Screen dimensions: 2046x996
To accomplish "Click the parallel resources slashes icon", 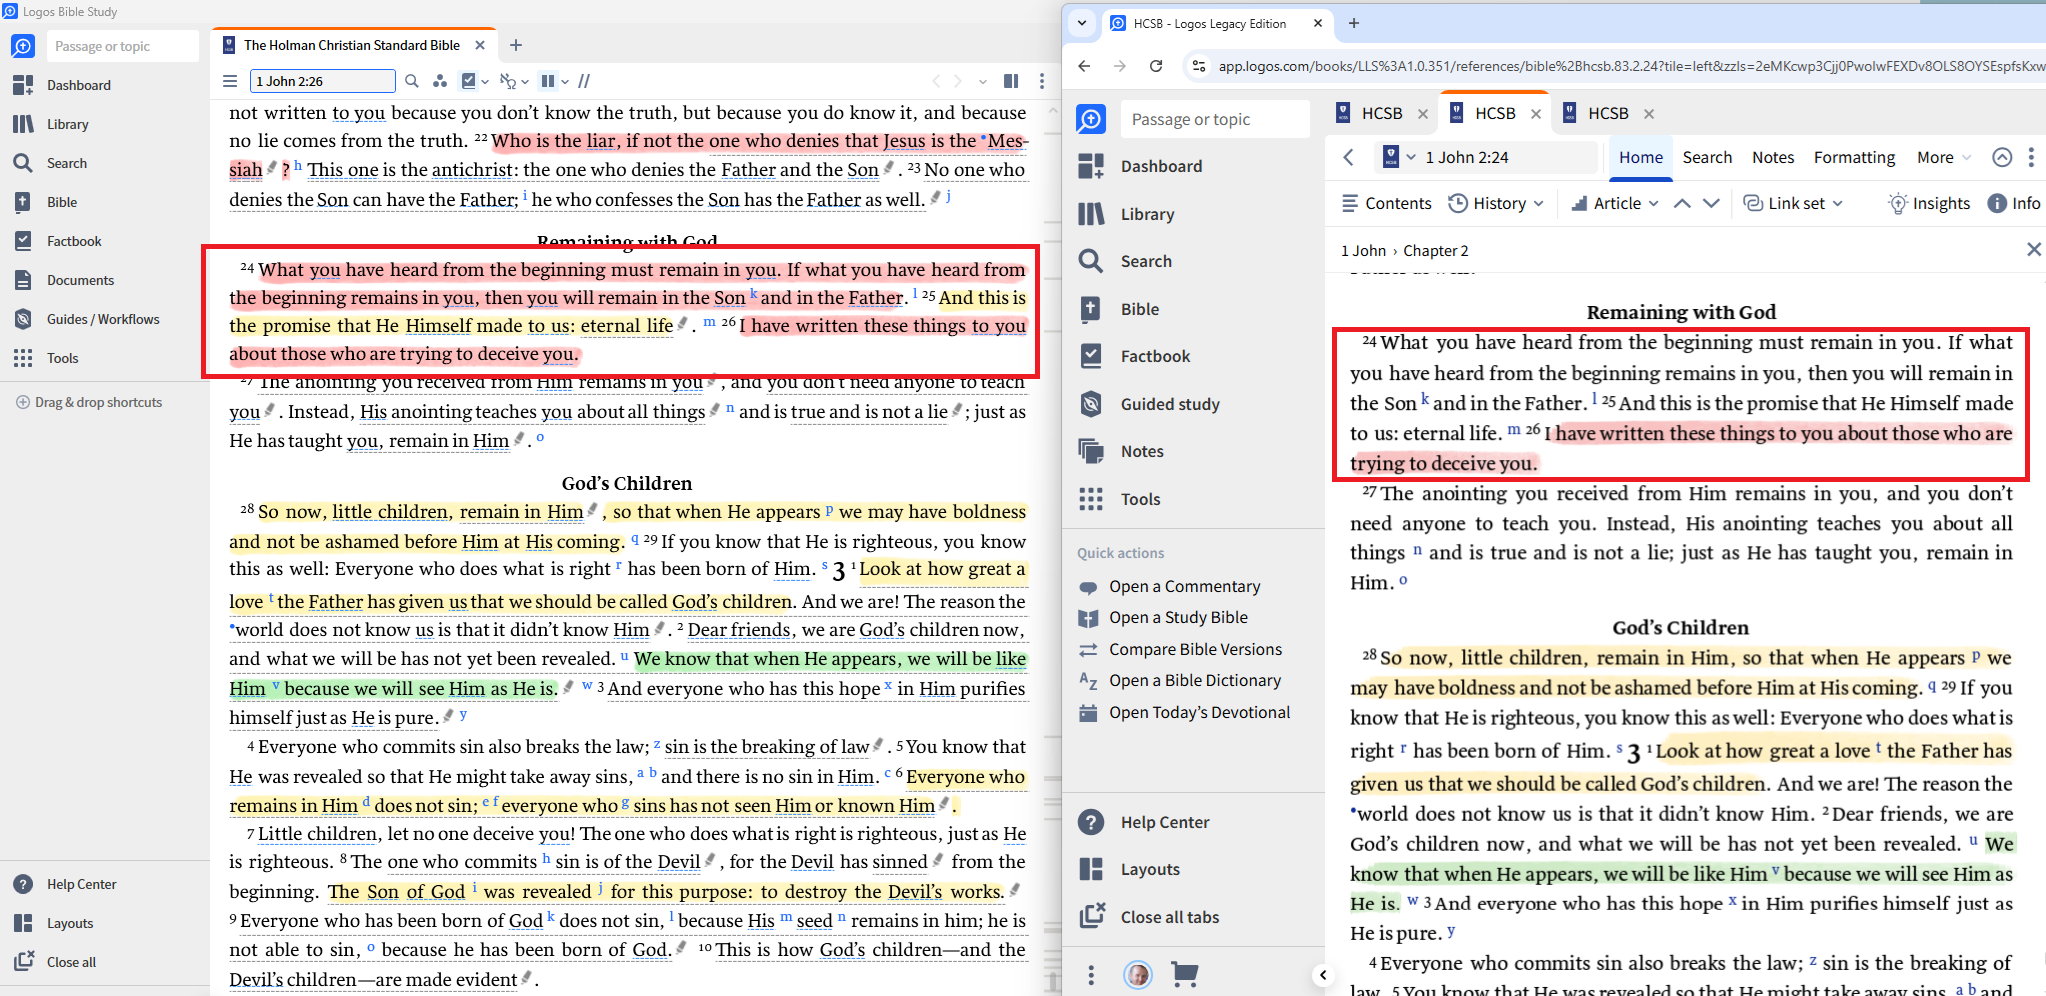I will (x=584, y=81).
